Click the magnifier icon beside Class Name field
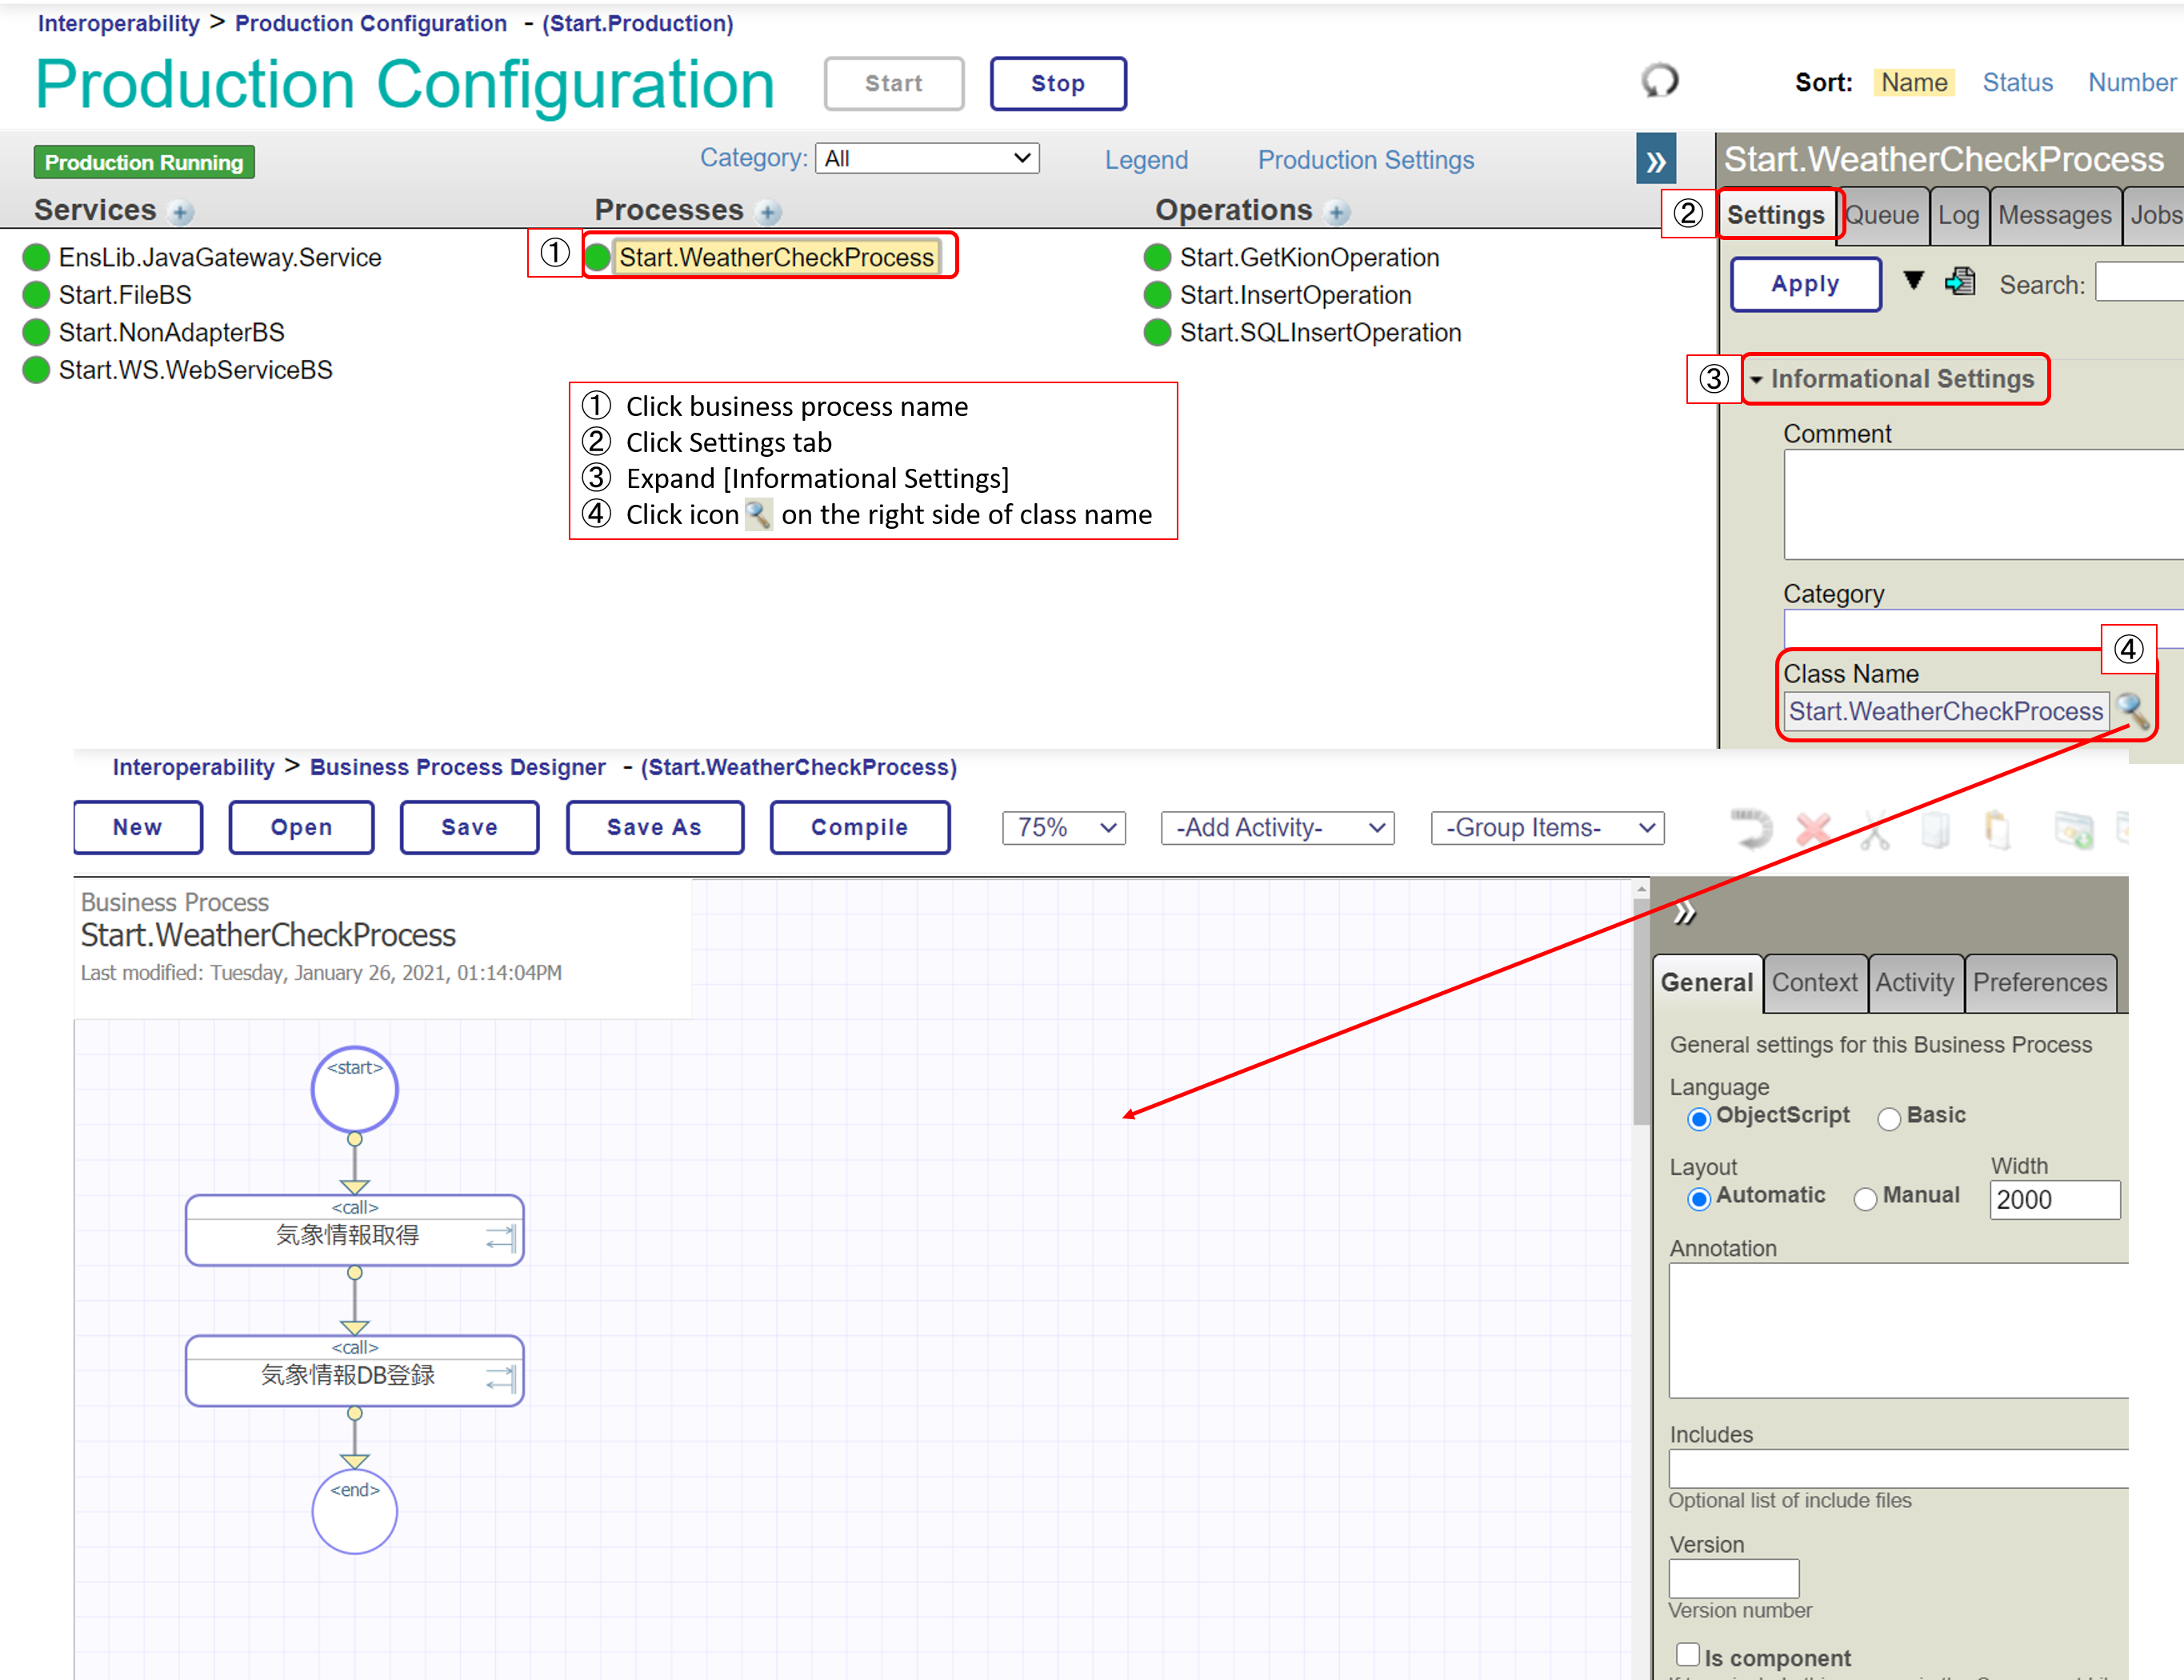This screenshot has width=2184, height=1680. (x=2131, y=711)
